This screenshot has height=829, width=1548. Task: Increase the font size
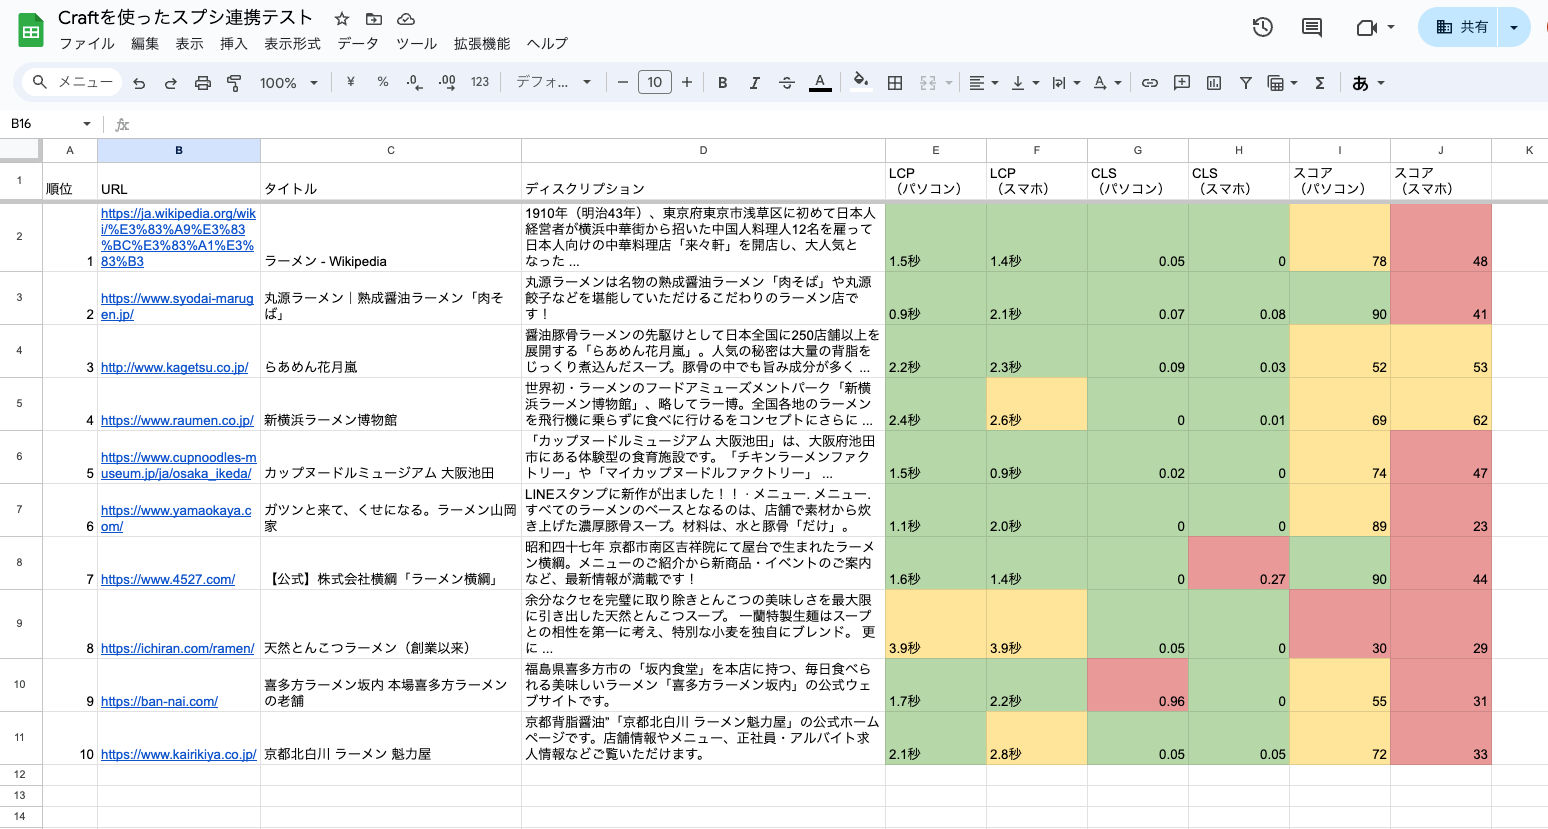(687, 82)
